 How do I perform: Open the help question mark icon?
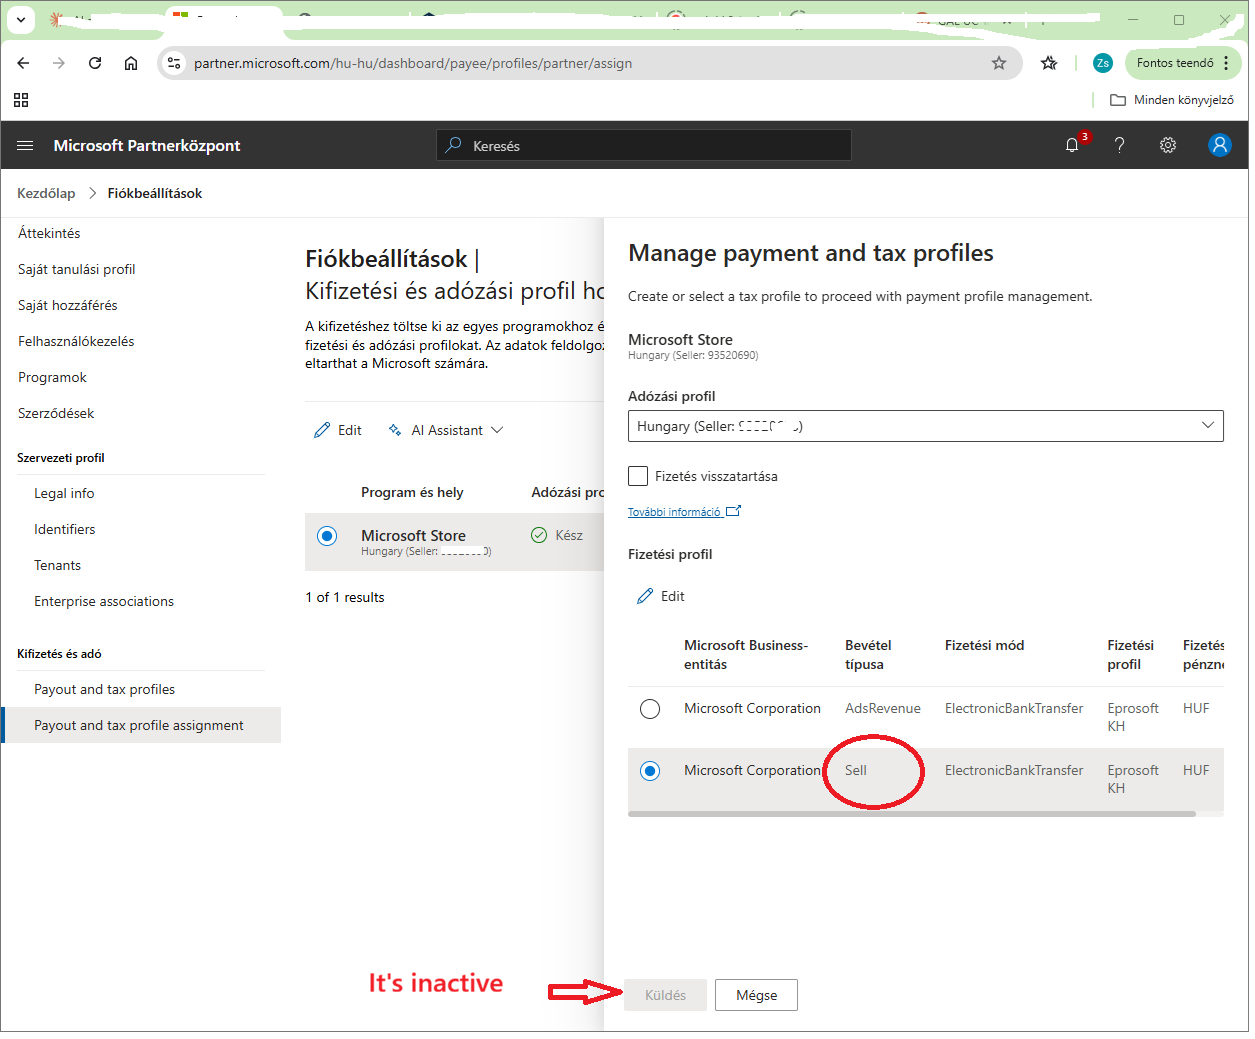[x=1120, y=146]
